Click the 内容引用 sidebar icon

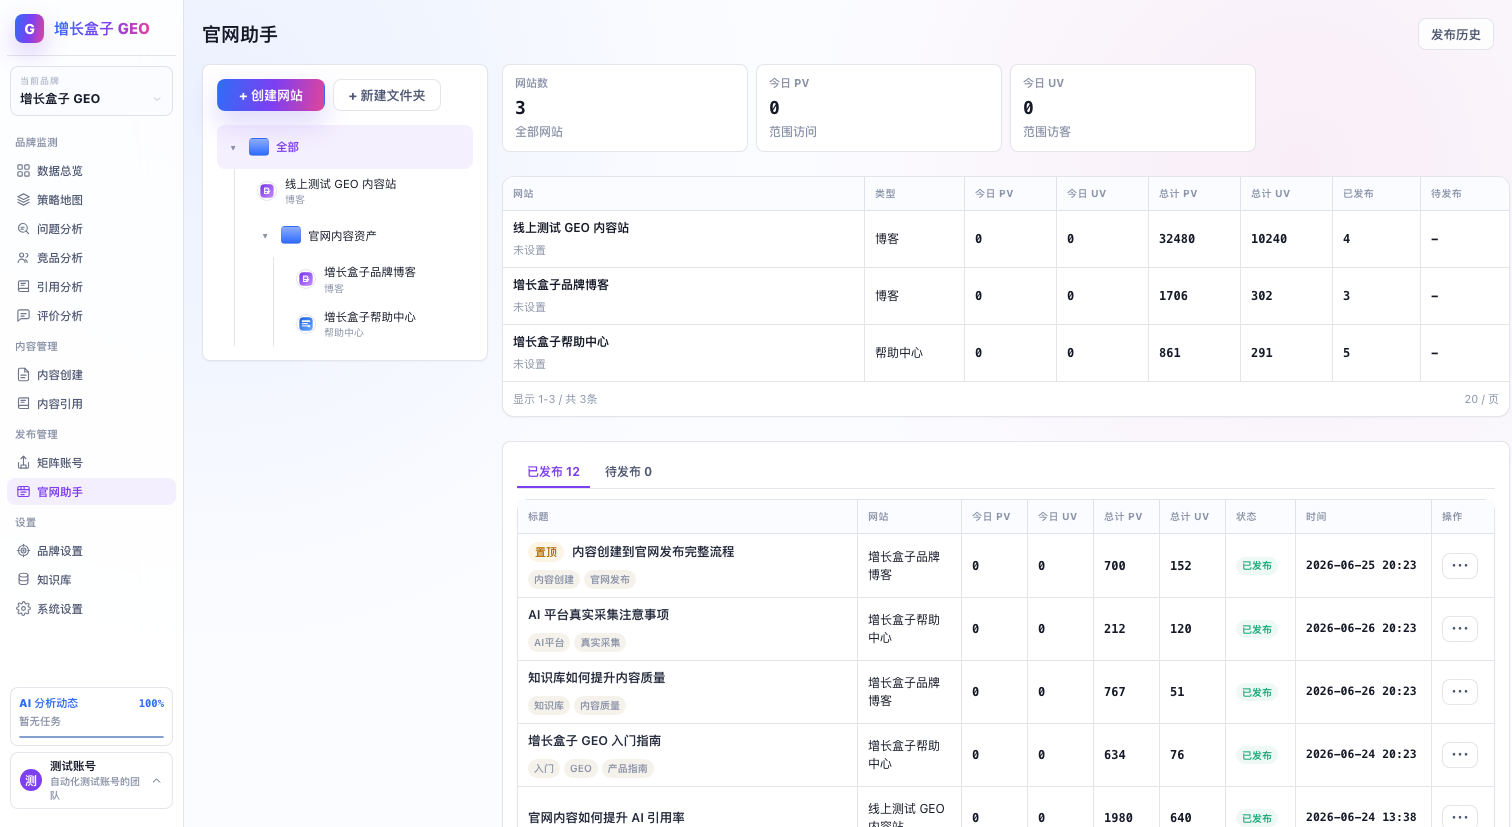(23, 404)
